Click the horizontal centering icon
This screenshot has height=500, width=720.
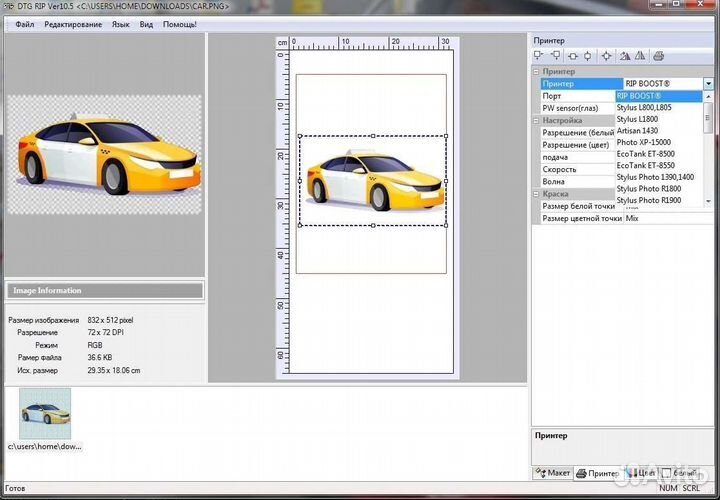click(572, 56)
